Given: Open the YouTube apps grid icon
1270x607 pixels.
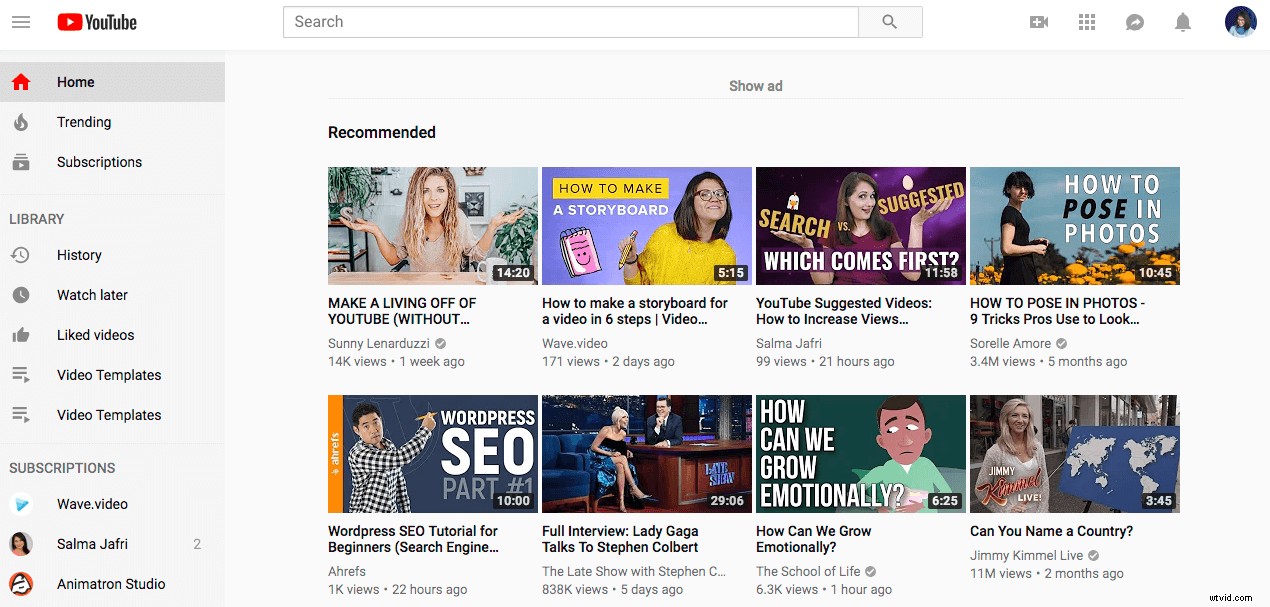Looking at the screenshot, I should [1087, 21].
